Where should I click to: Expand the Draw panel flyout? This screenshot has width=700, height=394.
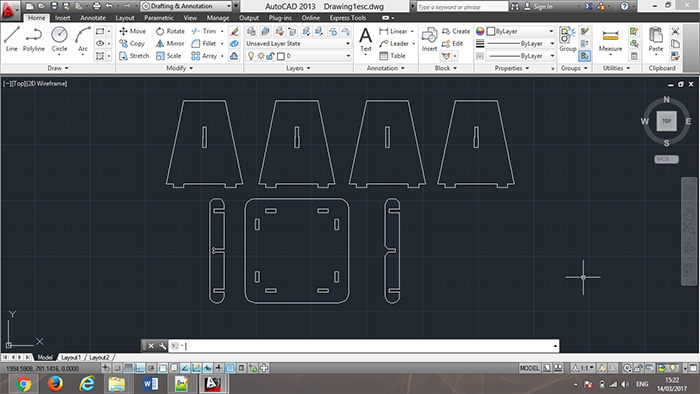pyautogui.click(x=58, y=68)
